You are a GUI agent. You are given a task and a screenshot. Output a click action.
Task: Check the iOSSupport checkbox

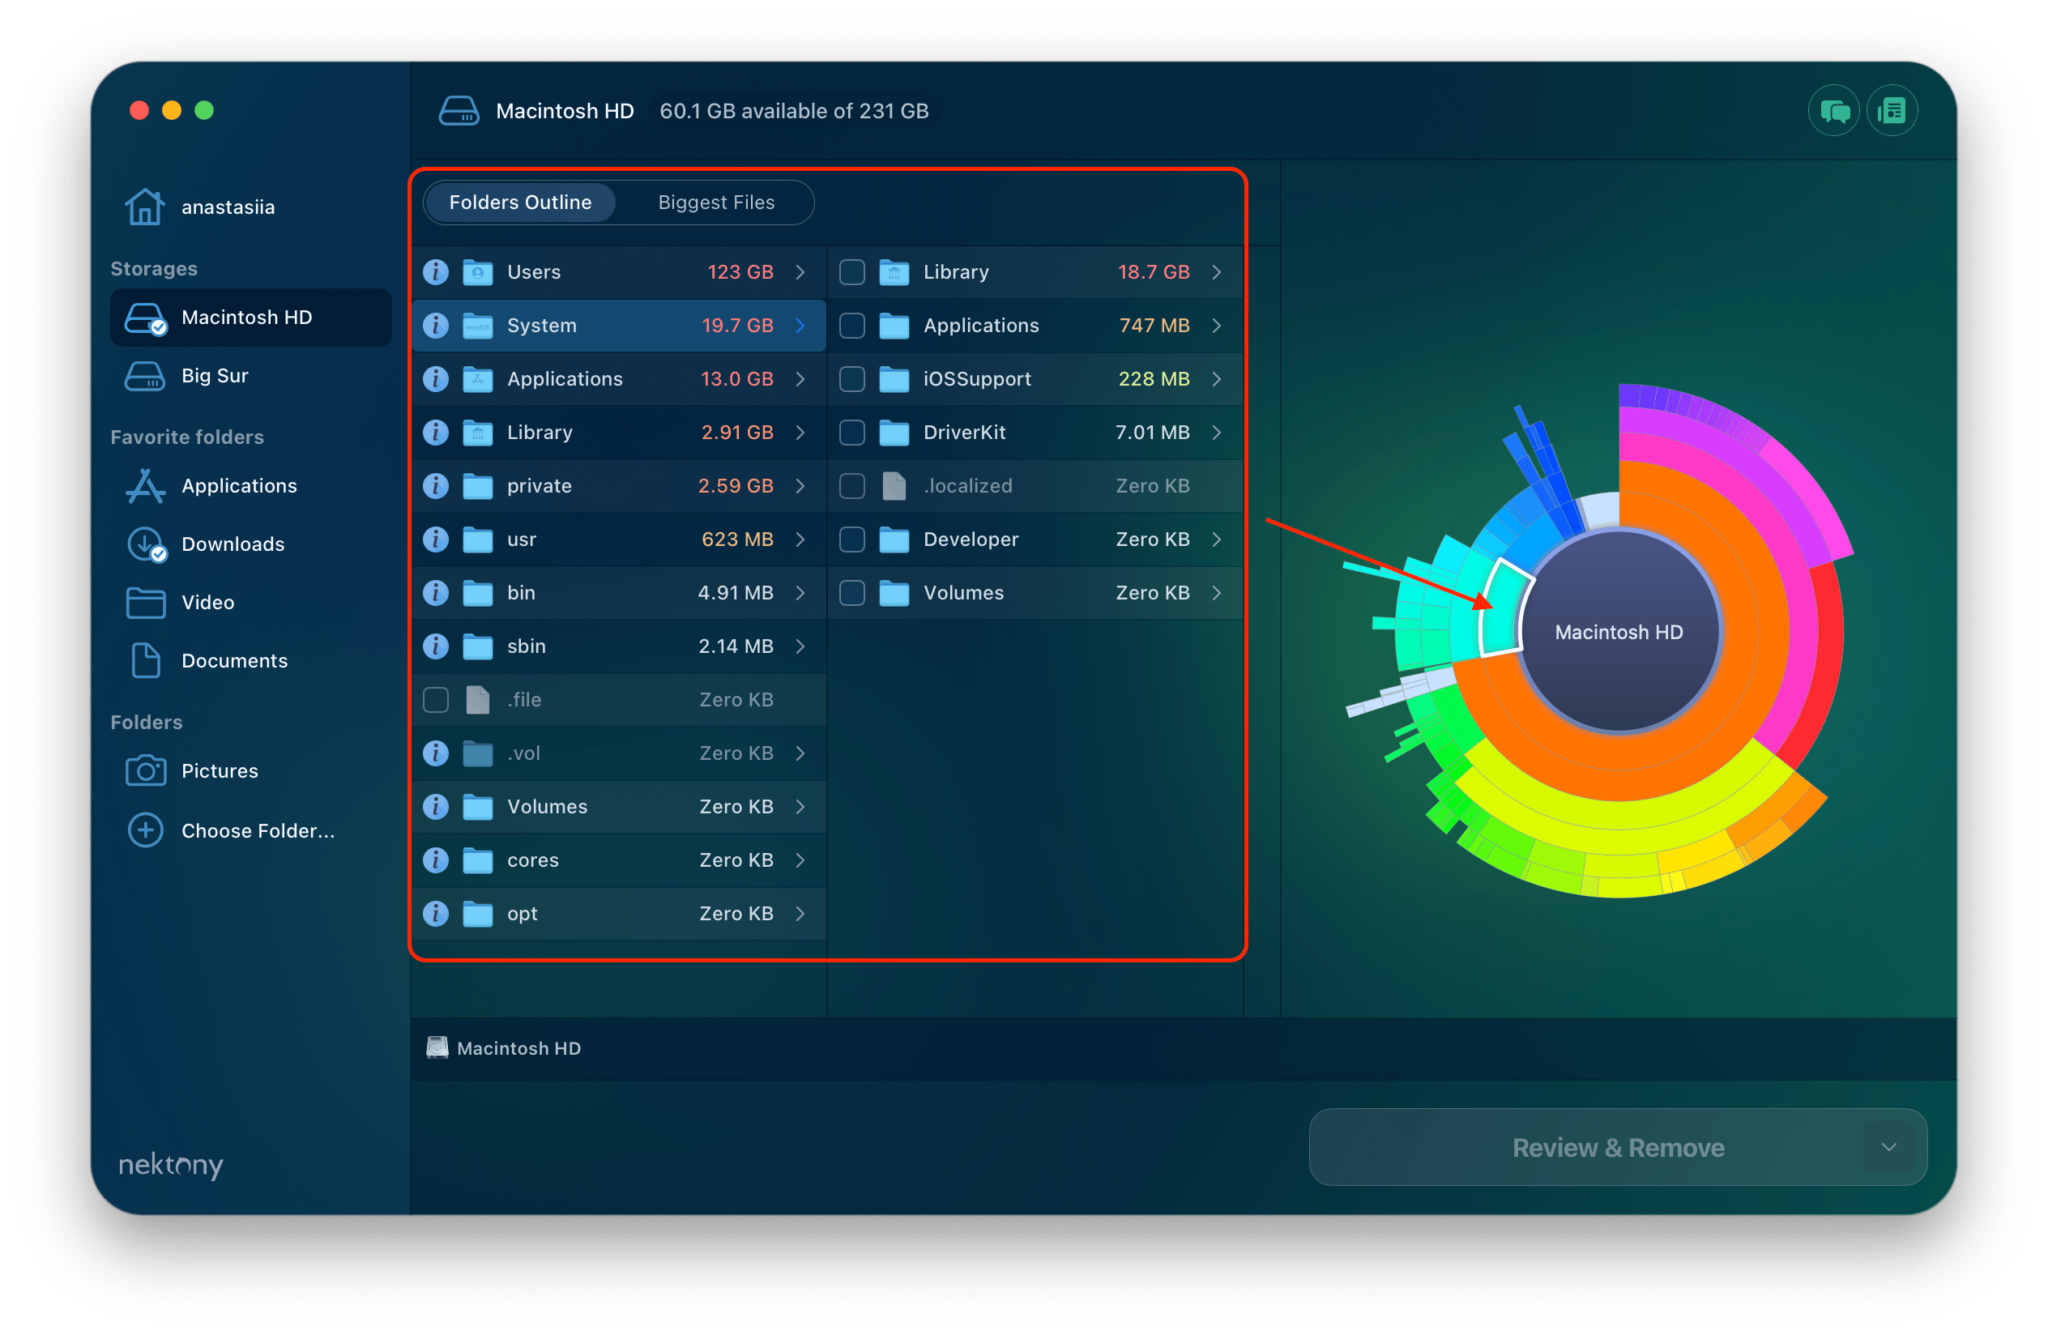851,378
